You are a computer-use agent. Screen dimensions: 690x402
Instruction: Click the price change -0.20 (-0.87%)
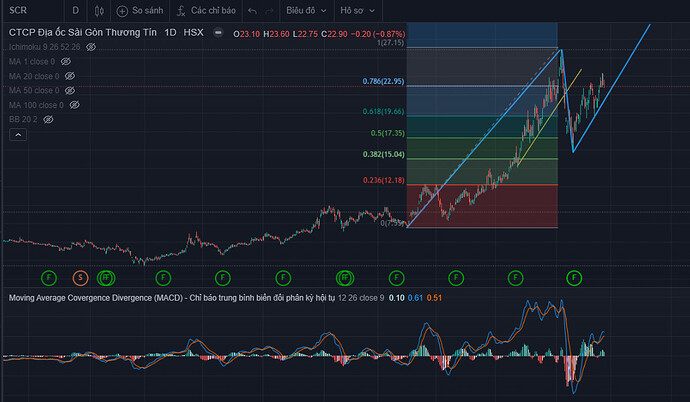click(378, 34)
